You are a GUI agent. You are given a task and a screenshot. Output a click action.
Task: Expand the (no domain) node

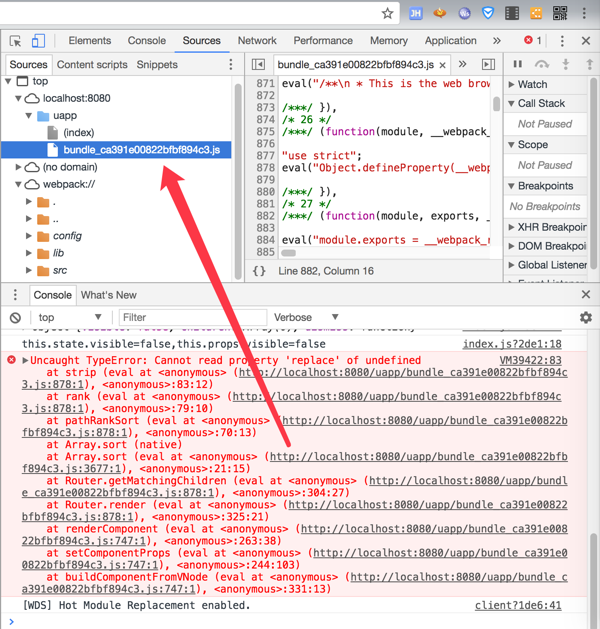tap(18, 167)
